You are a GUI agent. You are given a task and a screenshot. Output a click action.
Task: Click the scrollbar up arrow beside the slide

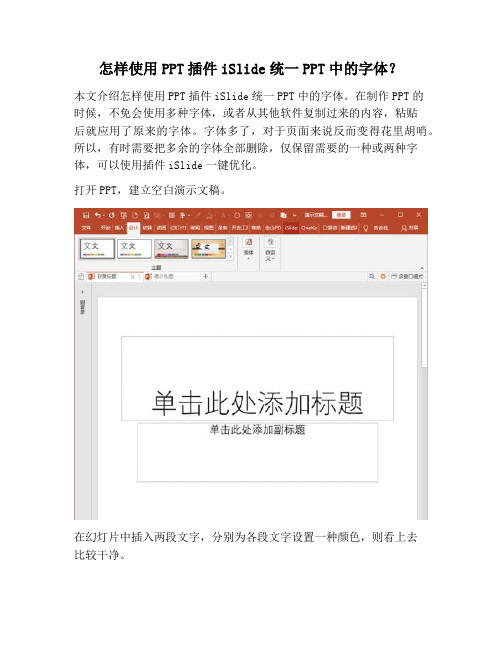click(x=424, y=286)
